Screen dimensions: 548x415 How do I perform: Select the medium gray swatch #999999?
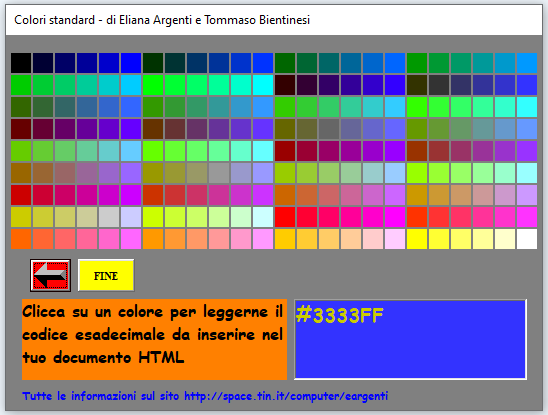click(x=219, y=173)
